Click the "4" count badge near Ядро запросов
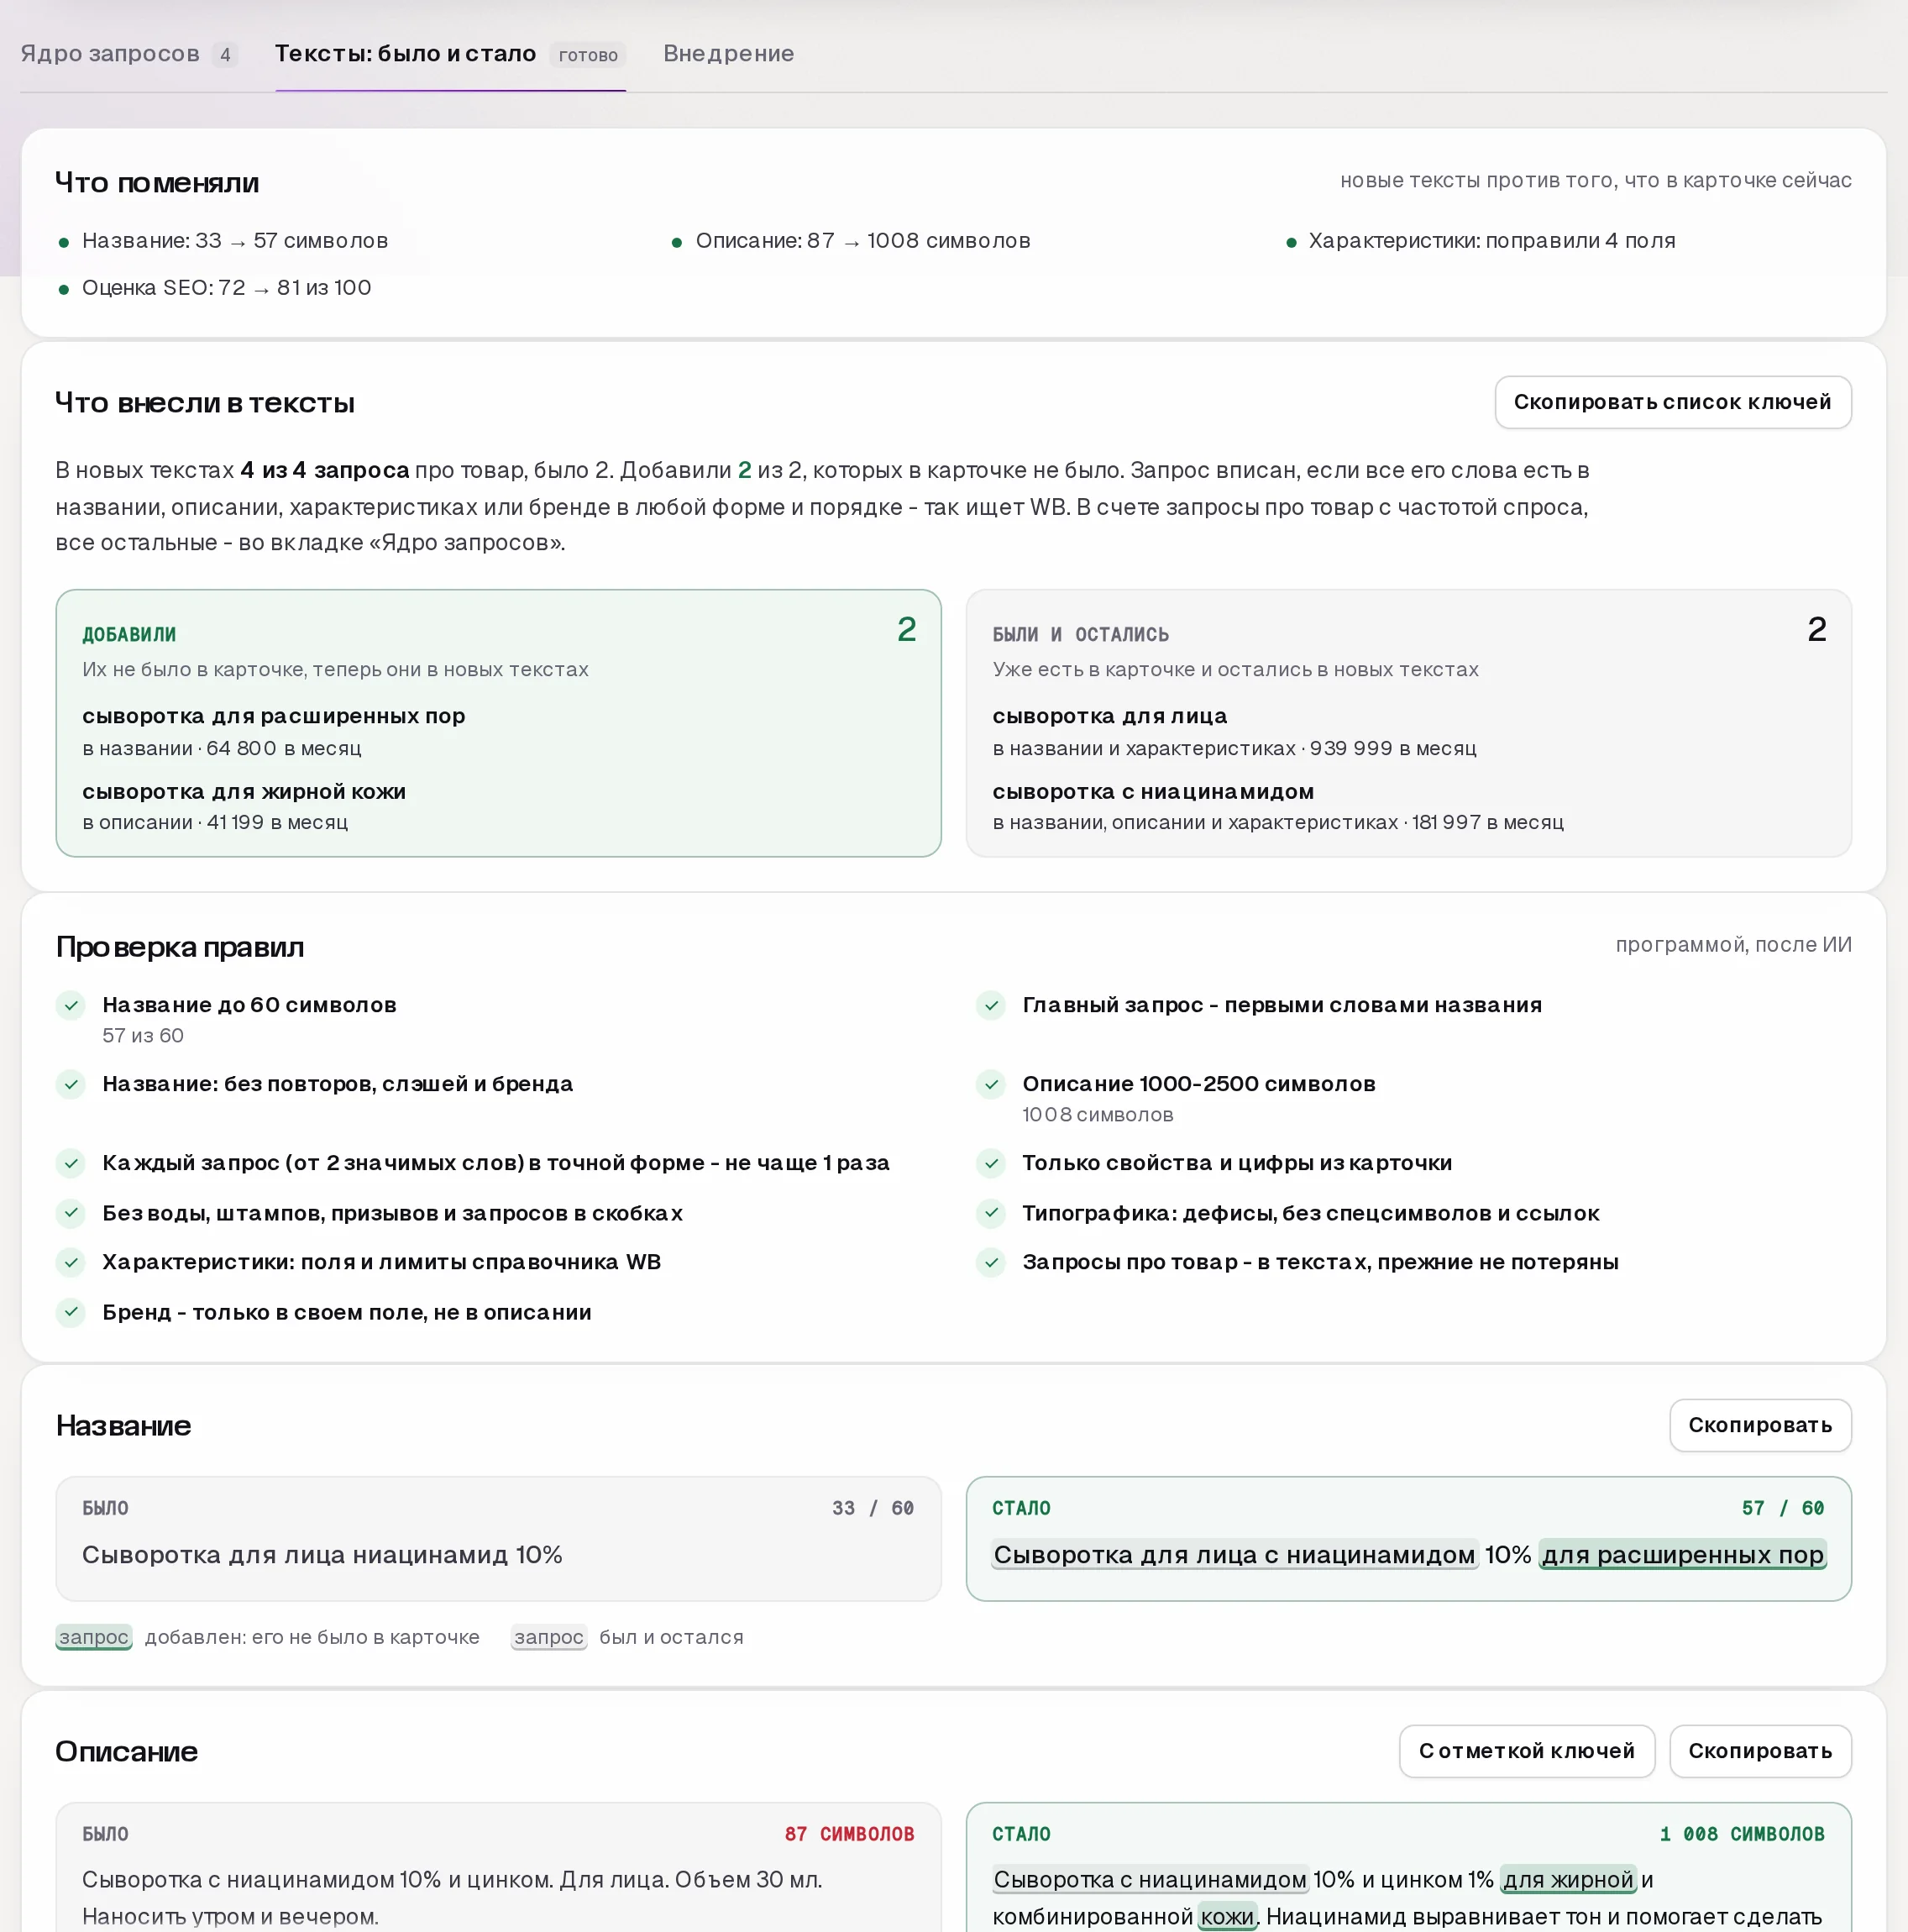The width and height of the screenshot is (1908, 1932). point(225,55)
